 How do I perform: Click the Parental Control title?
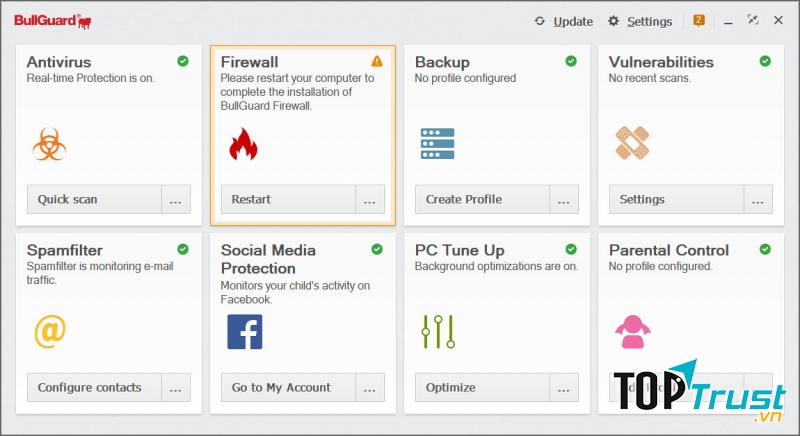click(669, 250)
